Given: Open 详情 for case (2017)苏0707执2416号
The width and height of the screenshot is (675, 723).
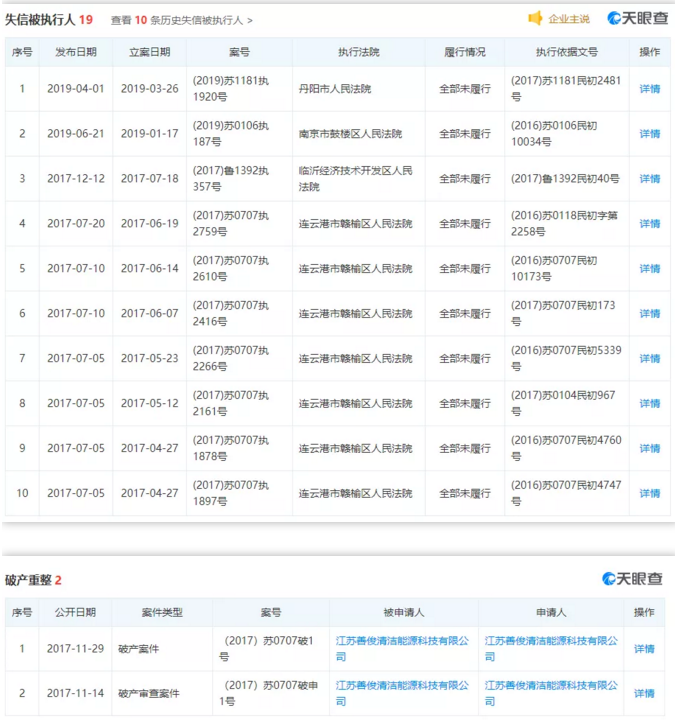Looking at the screenshot, I should pyautogui.click(x=650, y=314).
